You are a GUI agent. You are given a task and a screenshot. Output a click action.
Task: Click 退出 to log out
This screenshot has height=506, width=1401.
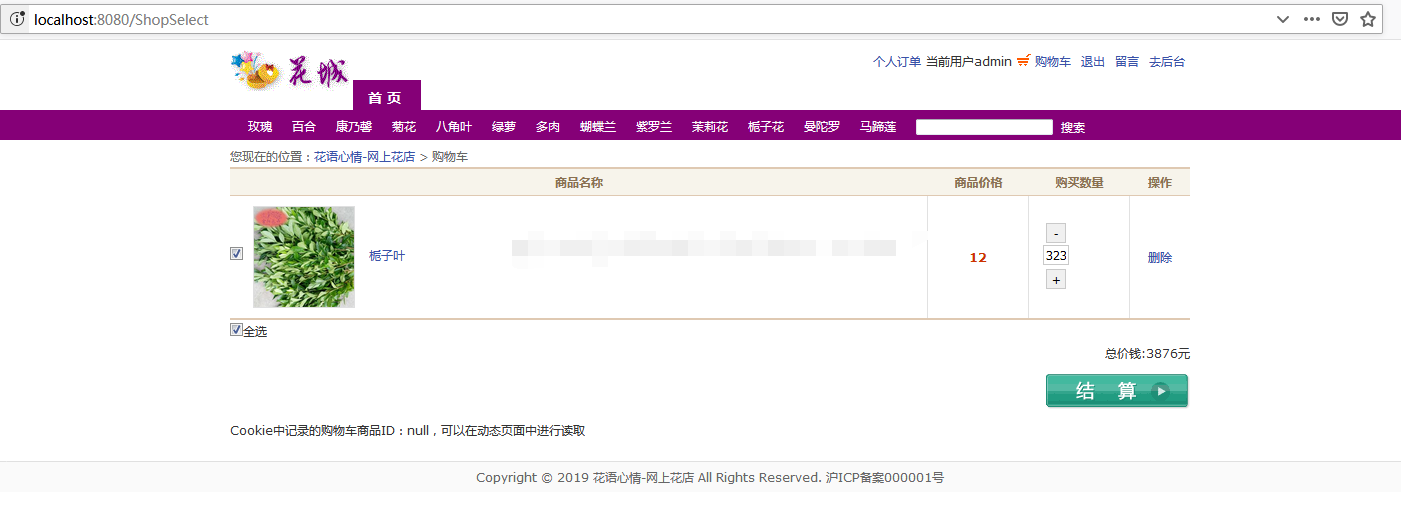[x=1092, y=62]
